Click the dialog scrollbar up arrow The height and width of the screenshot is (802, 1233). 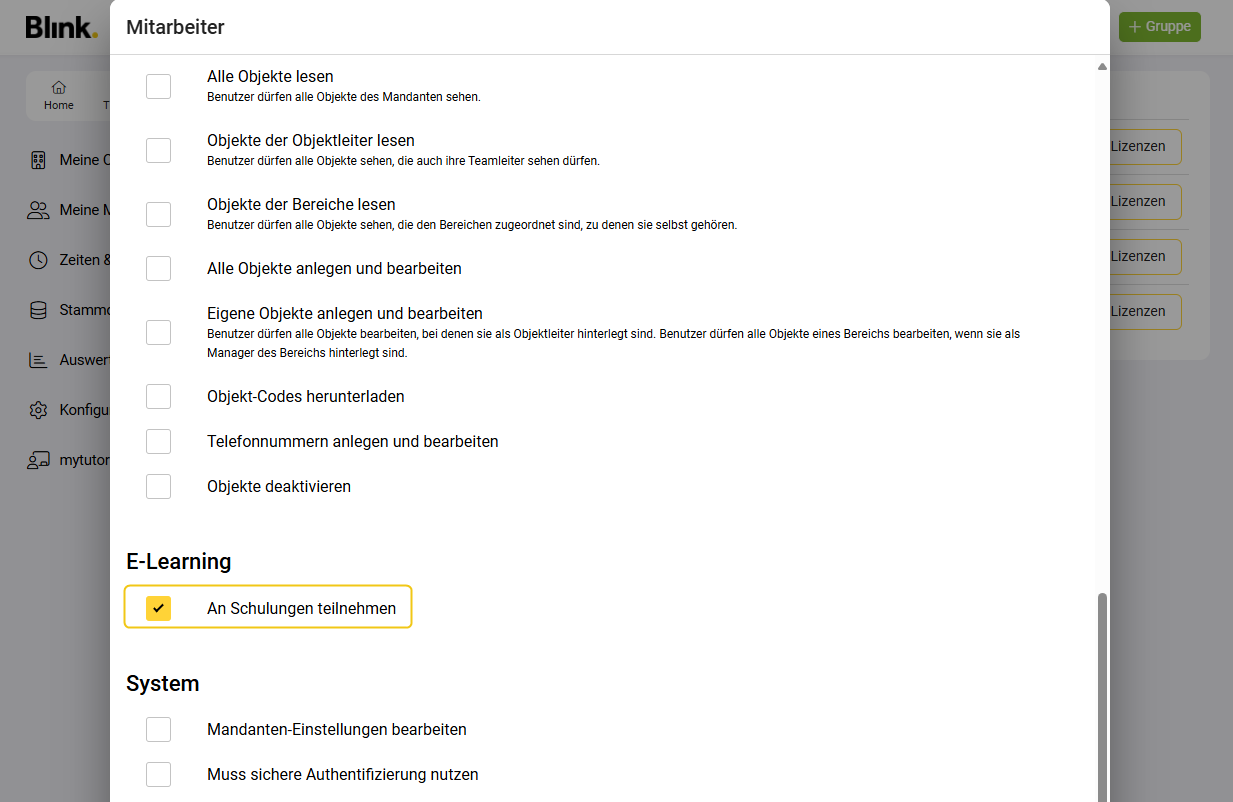[x=1102, y=67]
